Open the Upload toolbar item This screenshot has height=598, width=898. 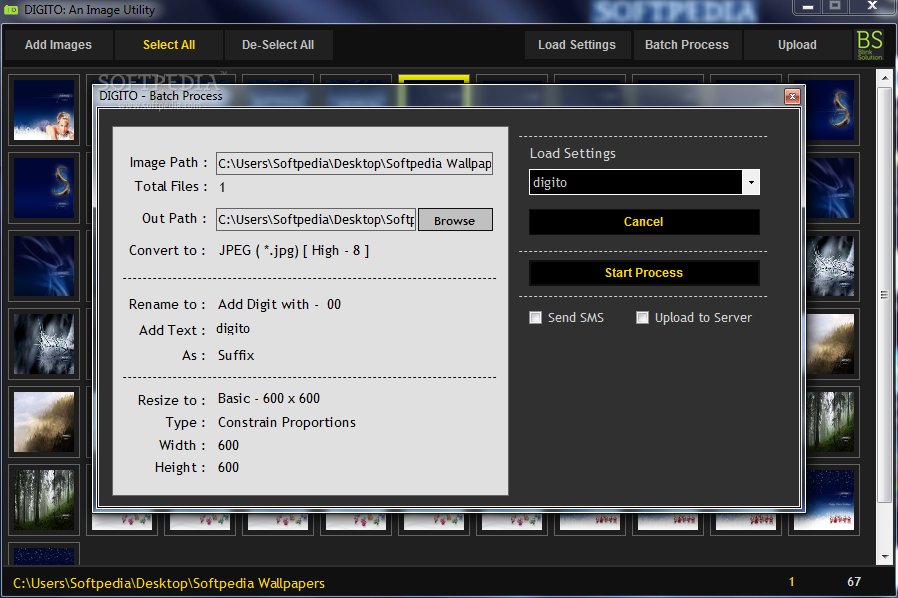pyautogui.click(x=797, y=45)
